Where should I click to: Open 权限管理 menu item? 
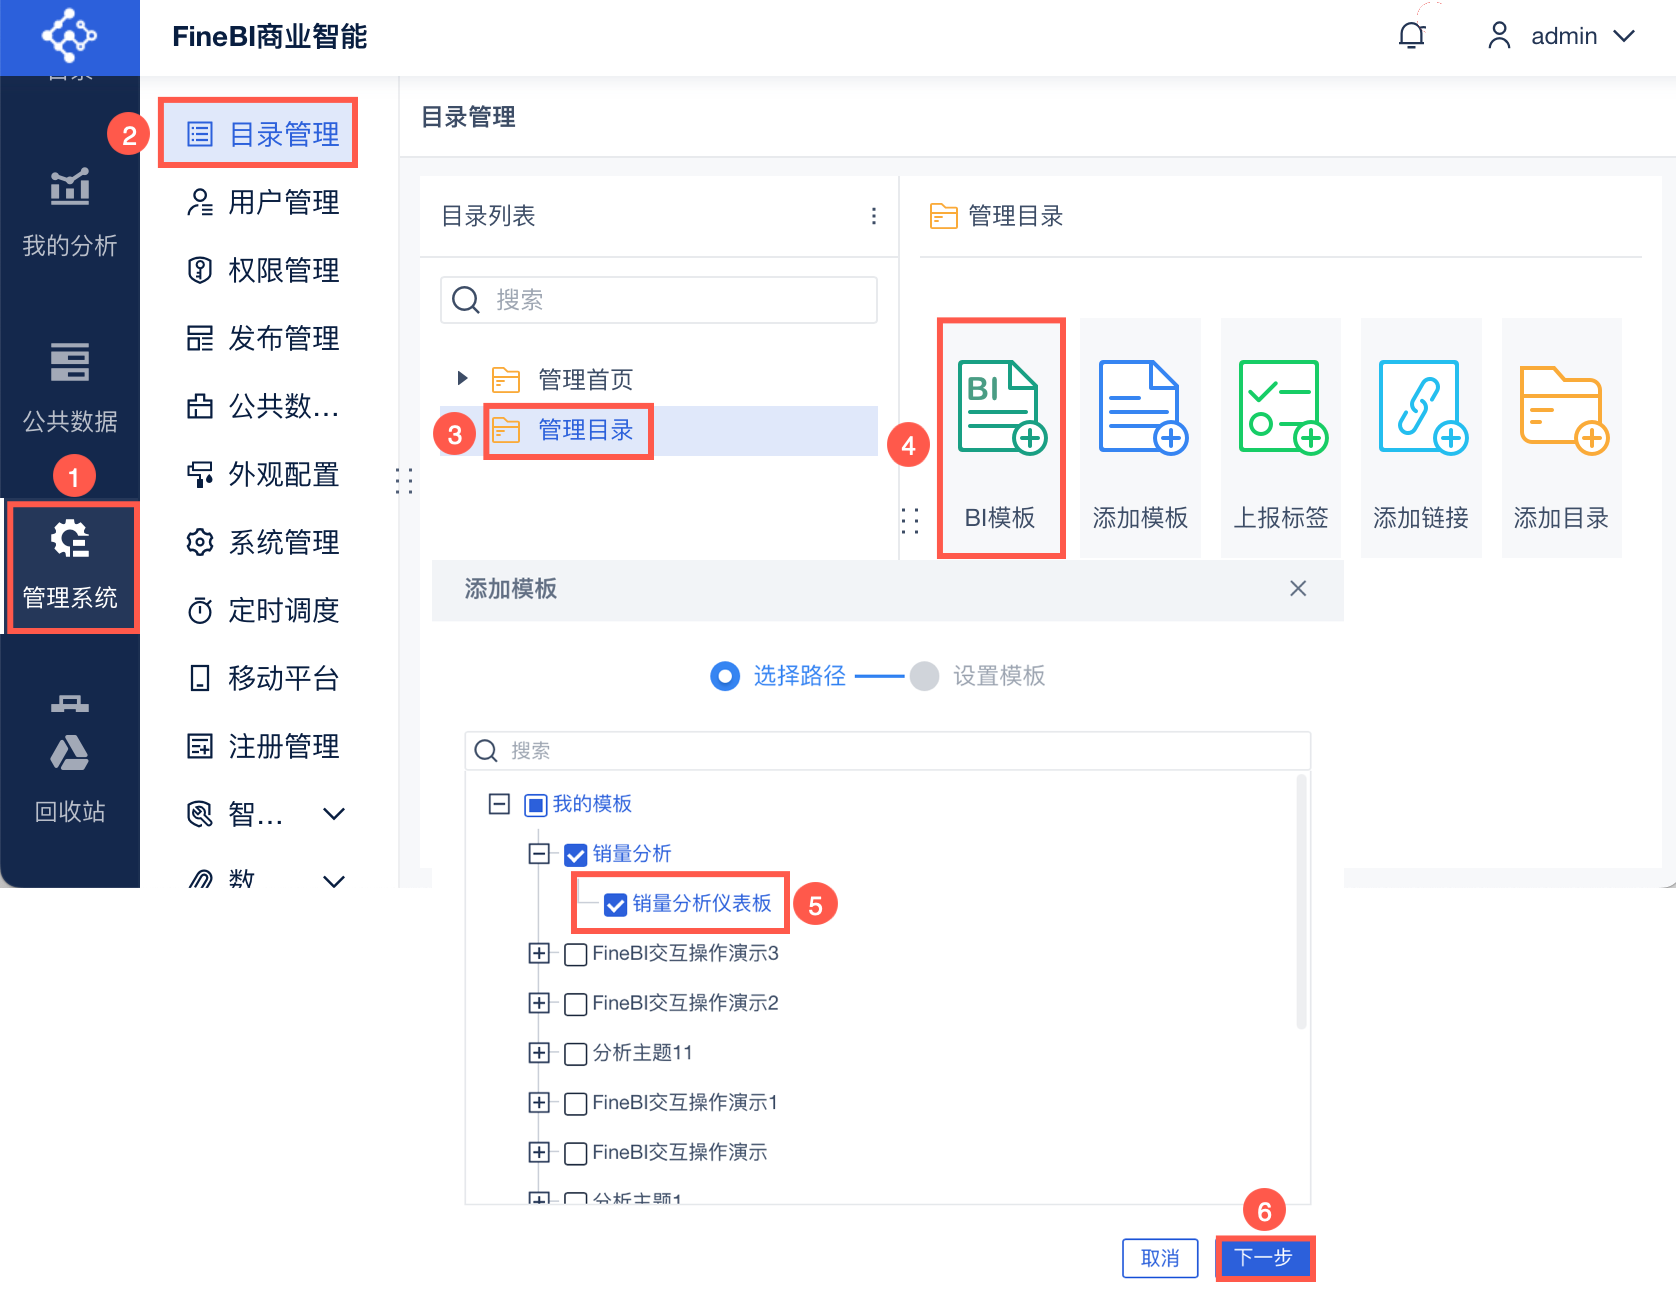pyautogui.click(x=264, y=270)
